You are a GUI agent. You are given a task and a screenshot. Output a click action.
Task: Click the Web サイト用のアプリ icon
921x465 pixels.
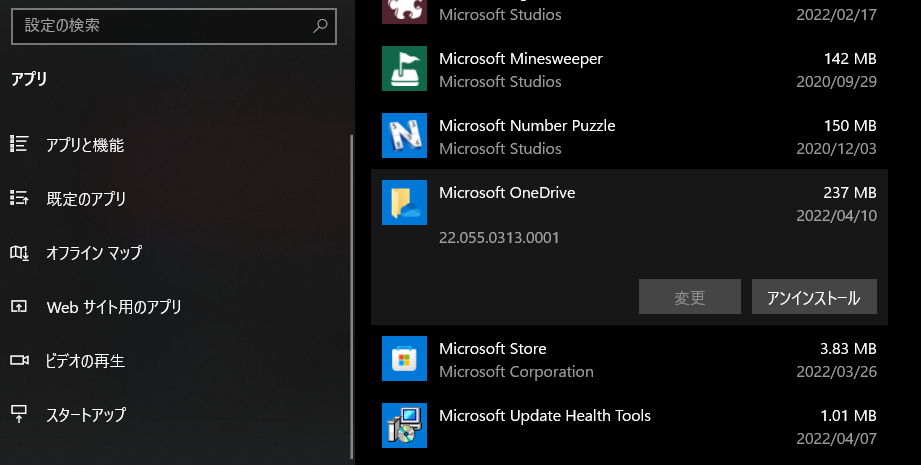point(19,306)
